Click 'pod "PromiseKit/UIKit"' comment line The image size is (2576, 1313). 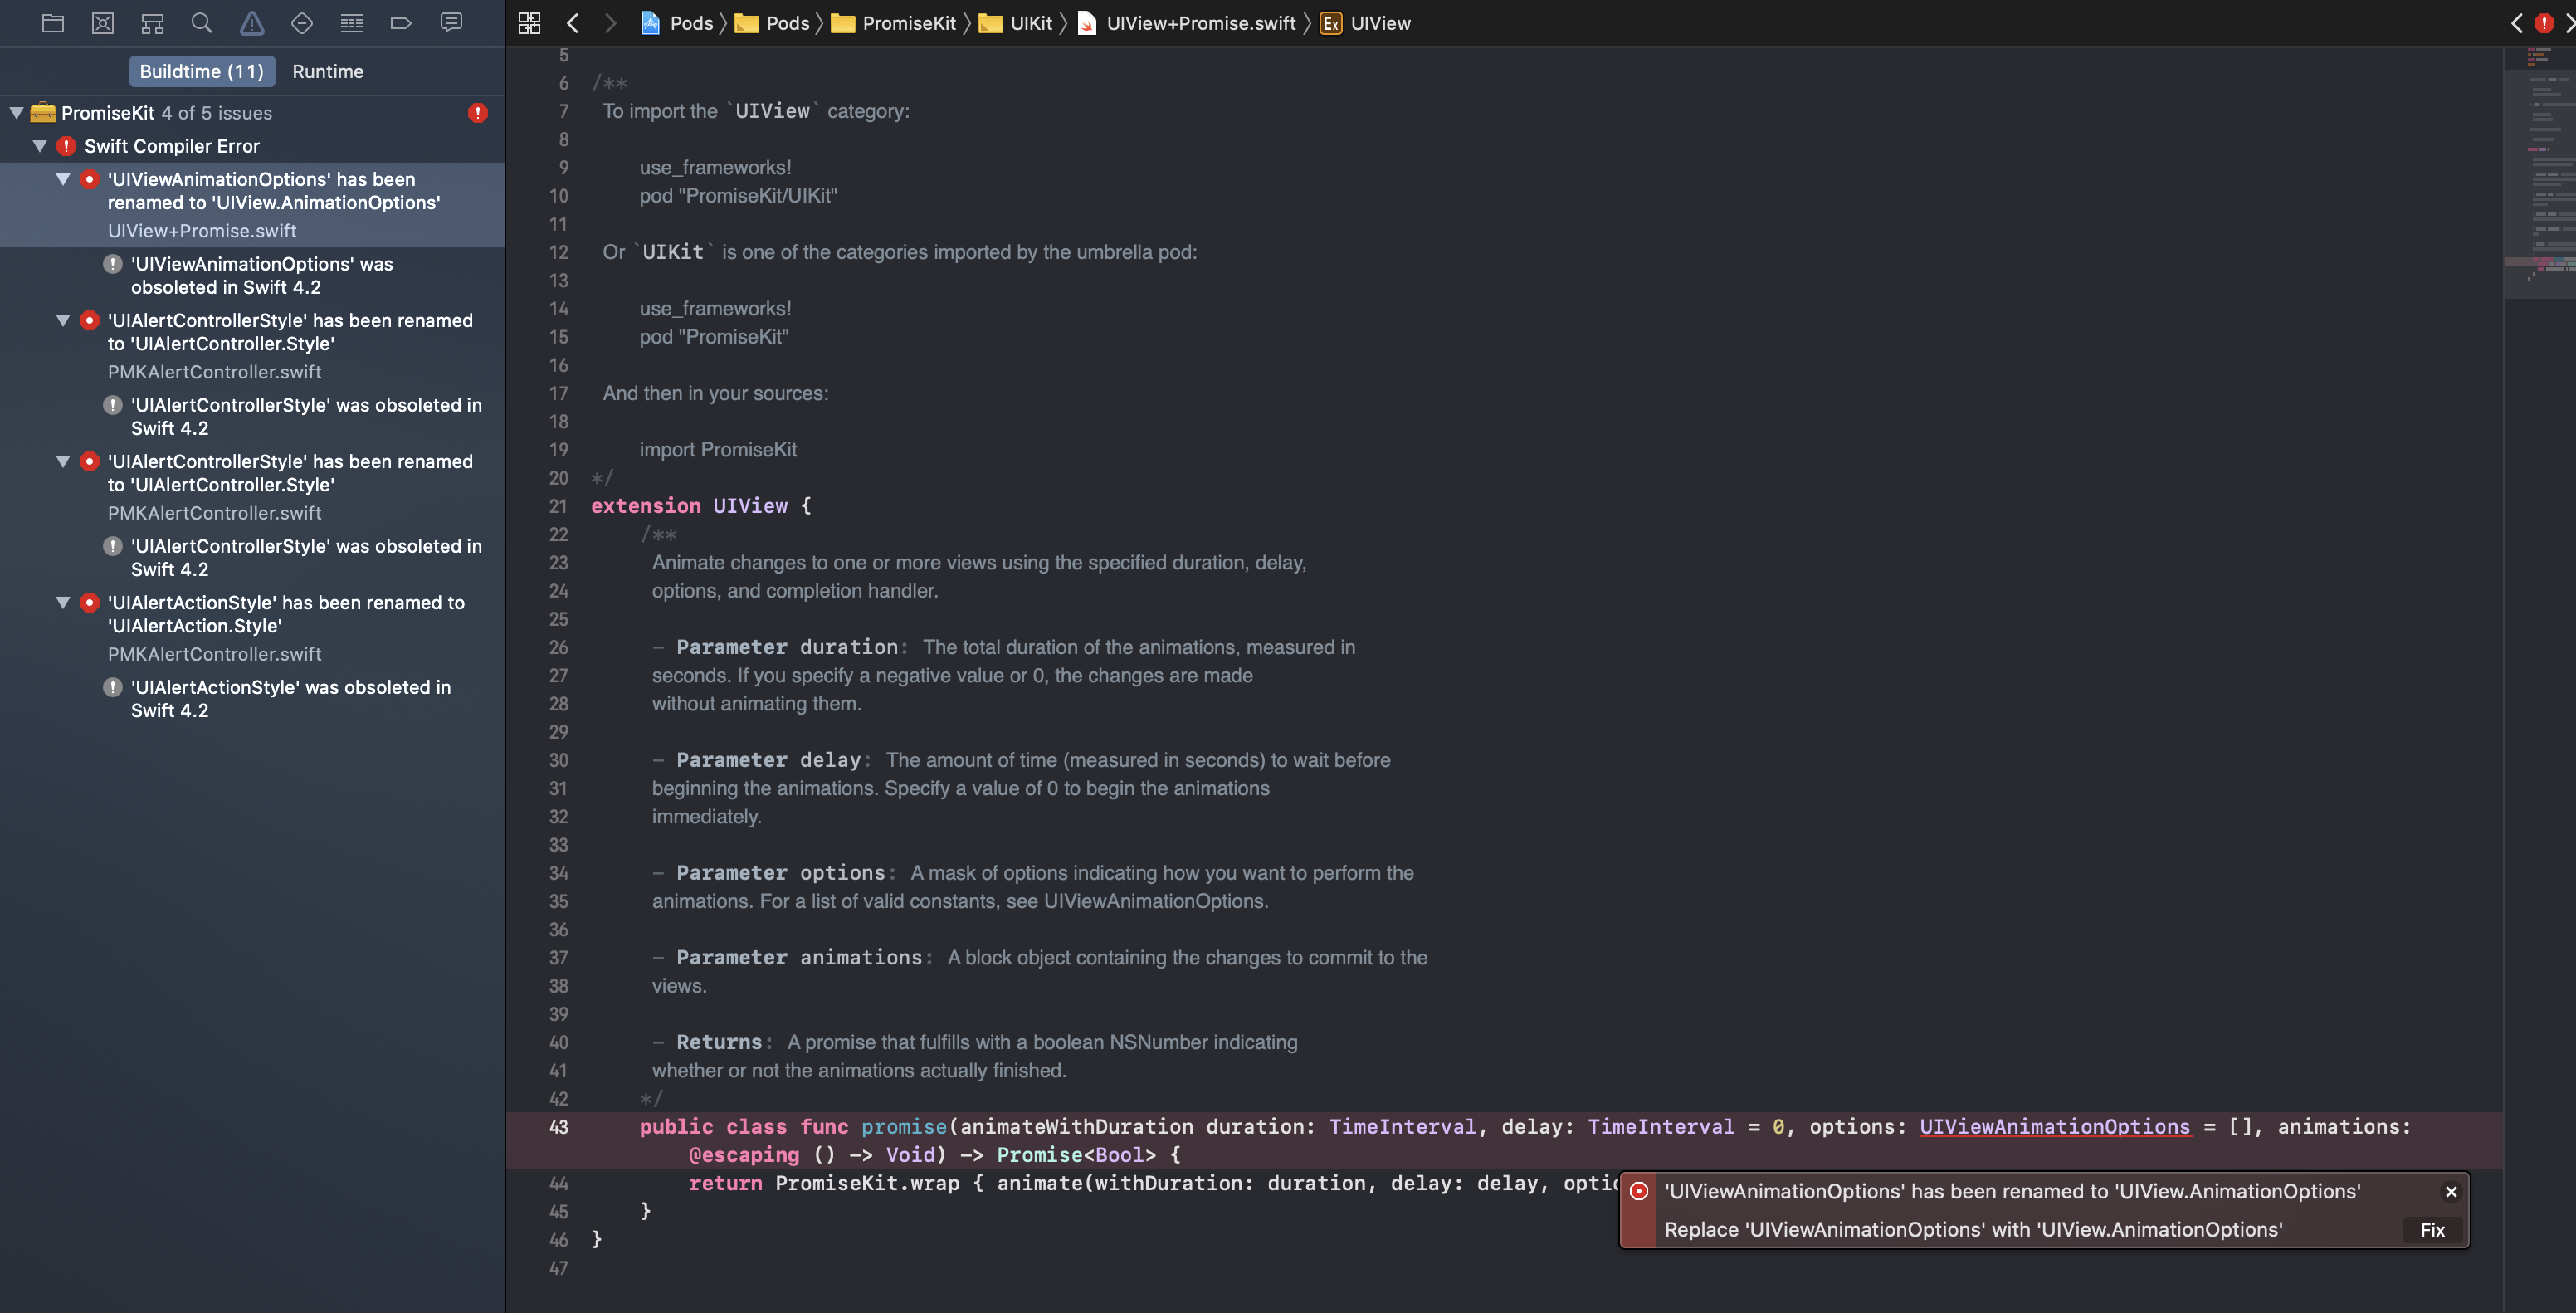(738, 196)
